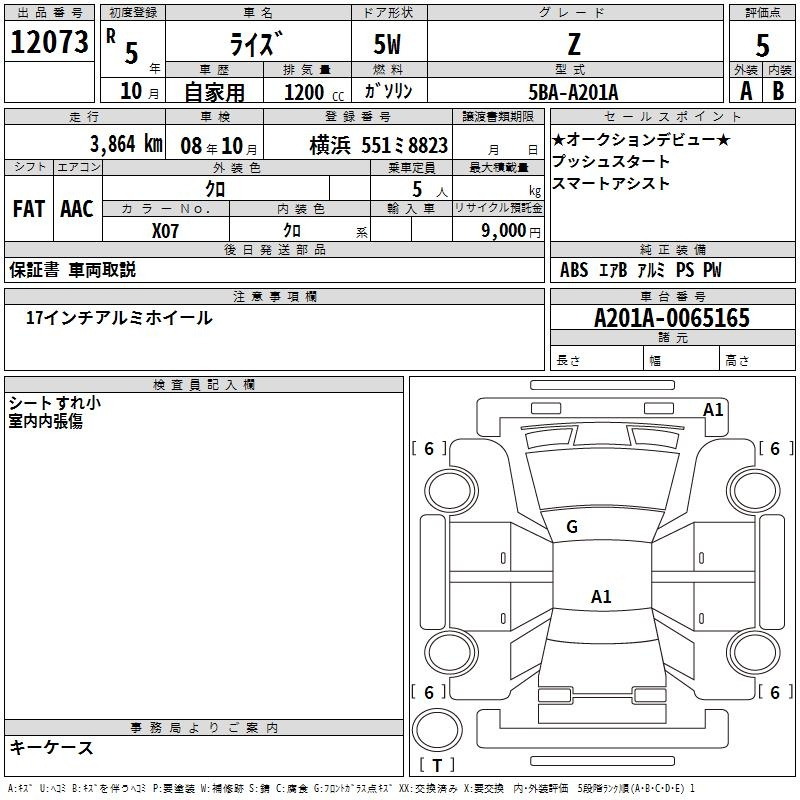Image resolution: width=800 pixels, height=800 pixels.
Task: Click first registration month 10月
Action: pos(139,91)
